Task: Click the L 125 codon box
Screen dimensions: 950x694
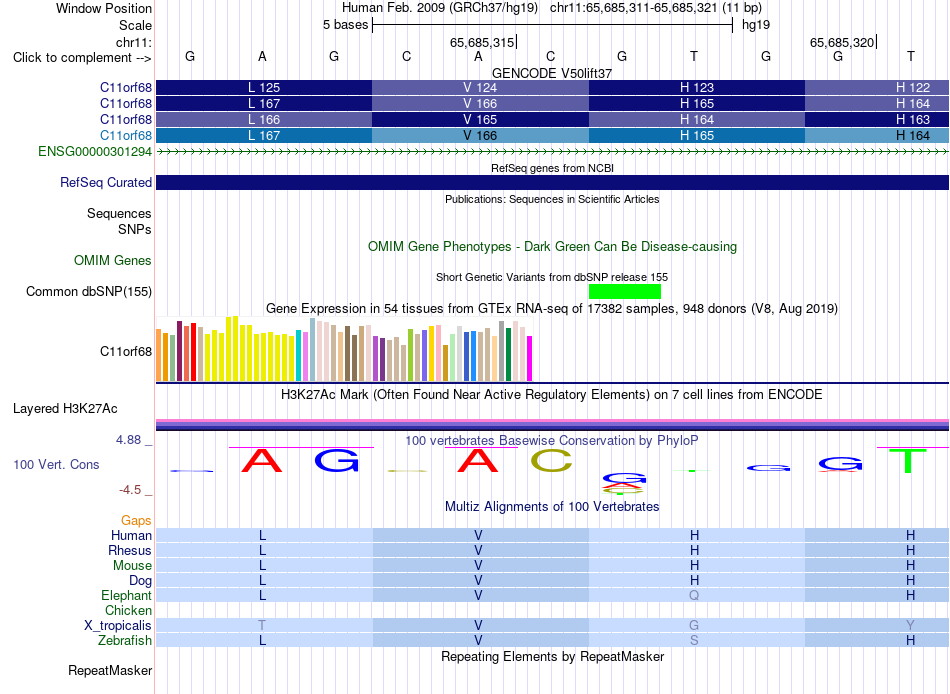Action: tap(264, 87)
